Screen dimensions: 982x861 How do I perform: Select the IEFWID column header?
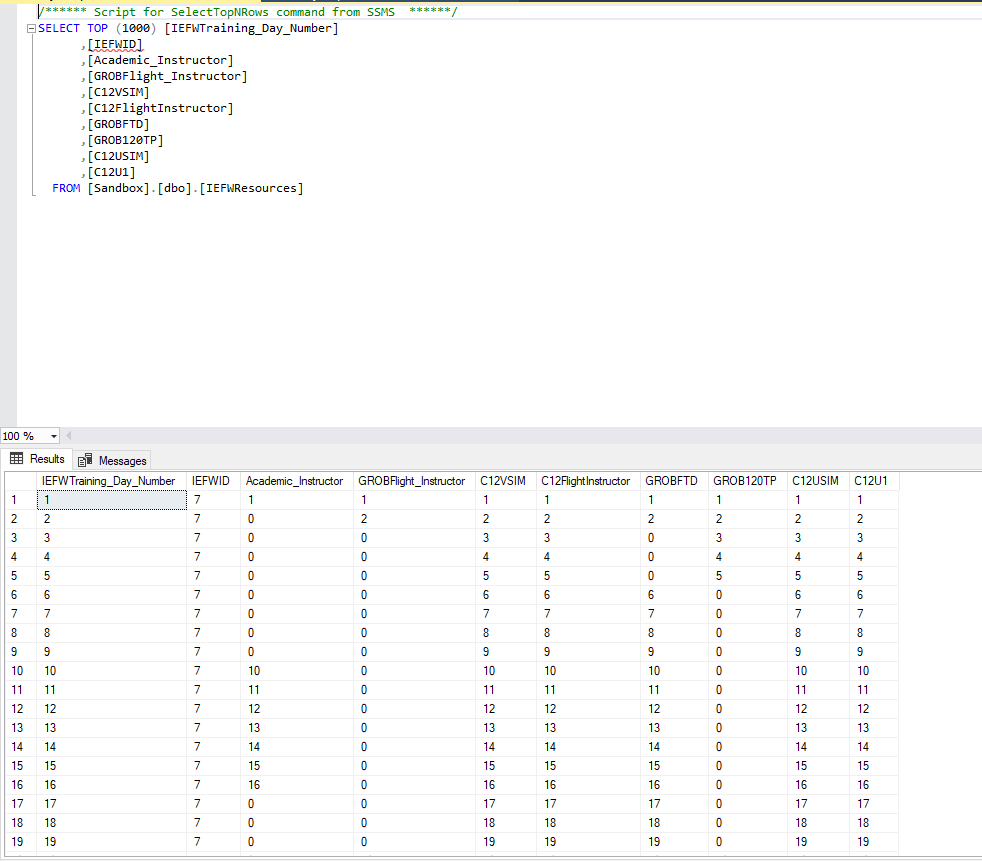[214, 481]
